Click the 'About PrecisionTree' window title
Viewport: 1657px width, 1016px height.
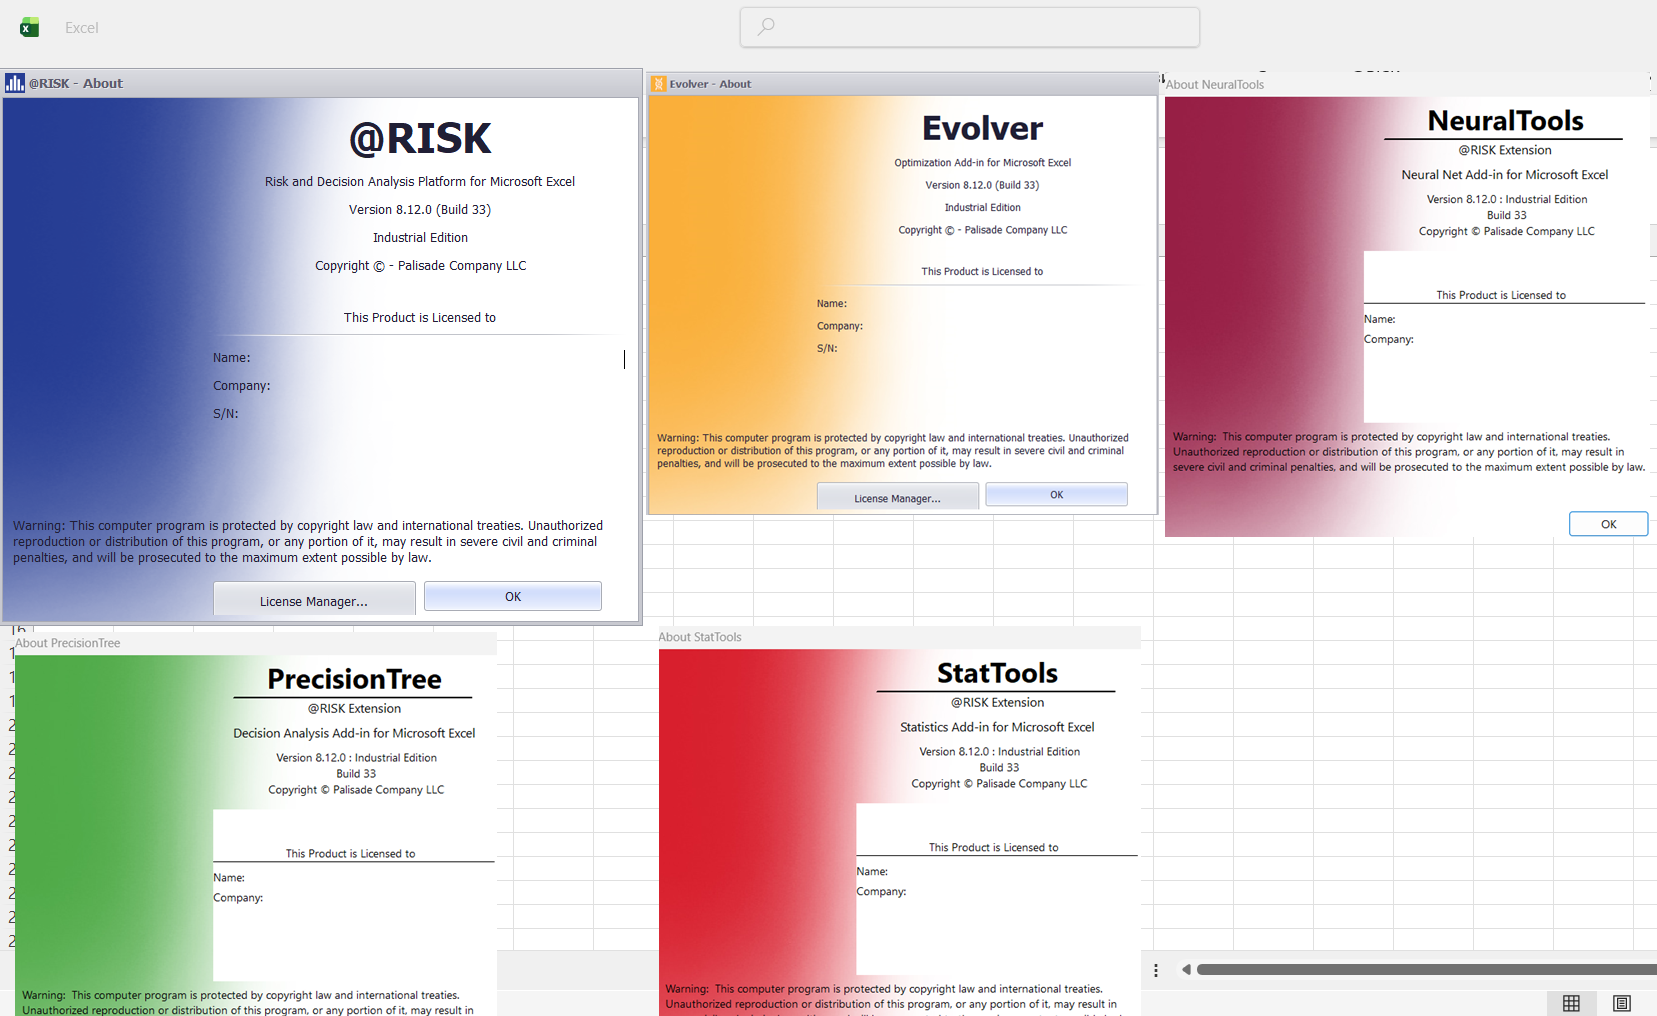tap(68, 643)
